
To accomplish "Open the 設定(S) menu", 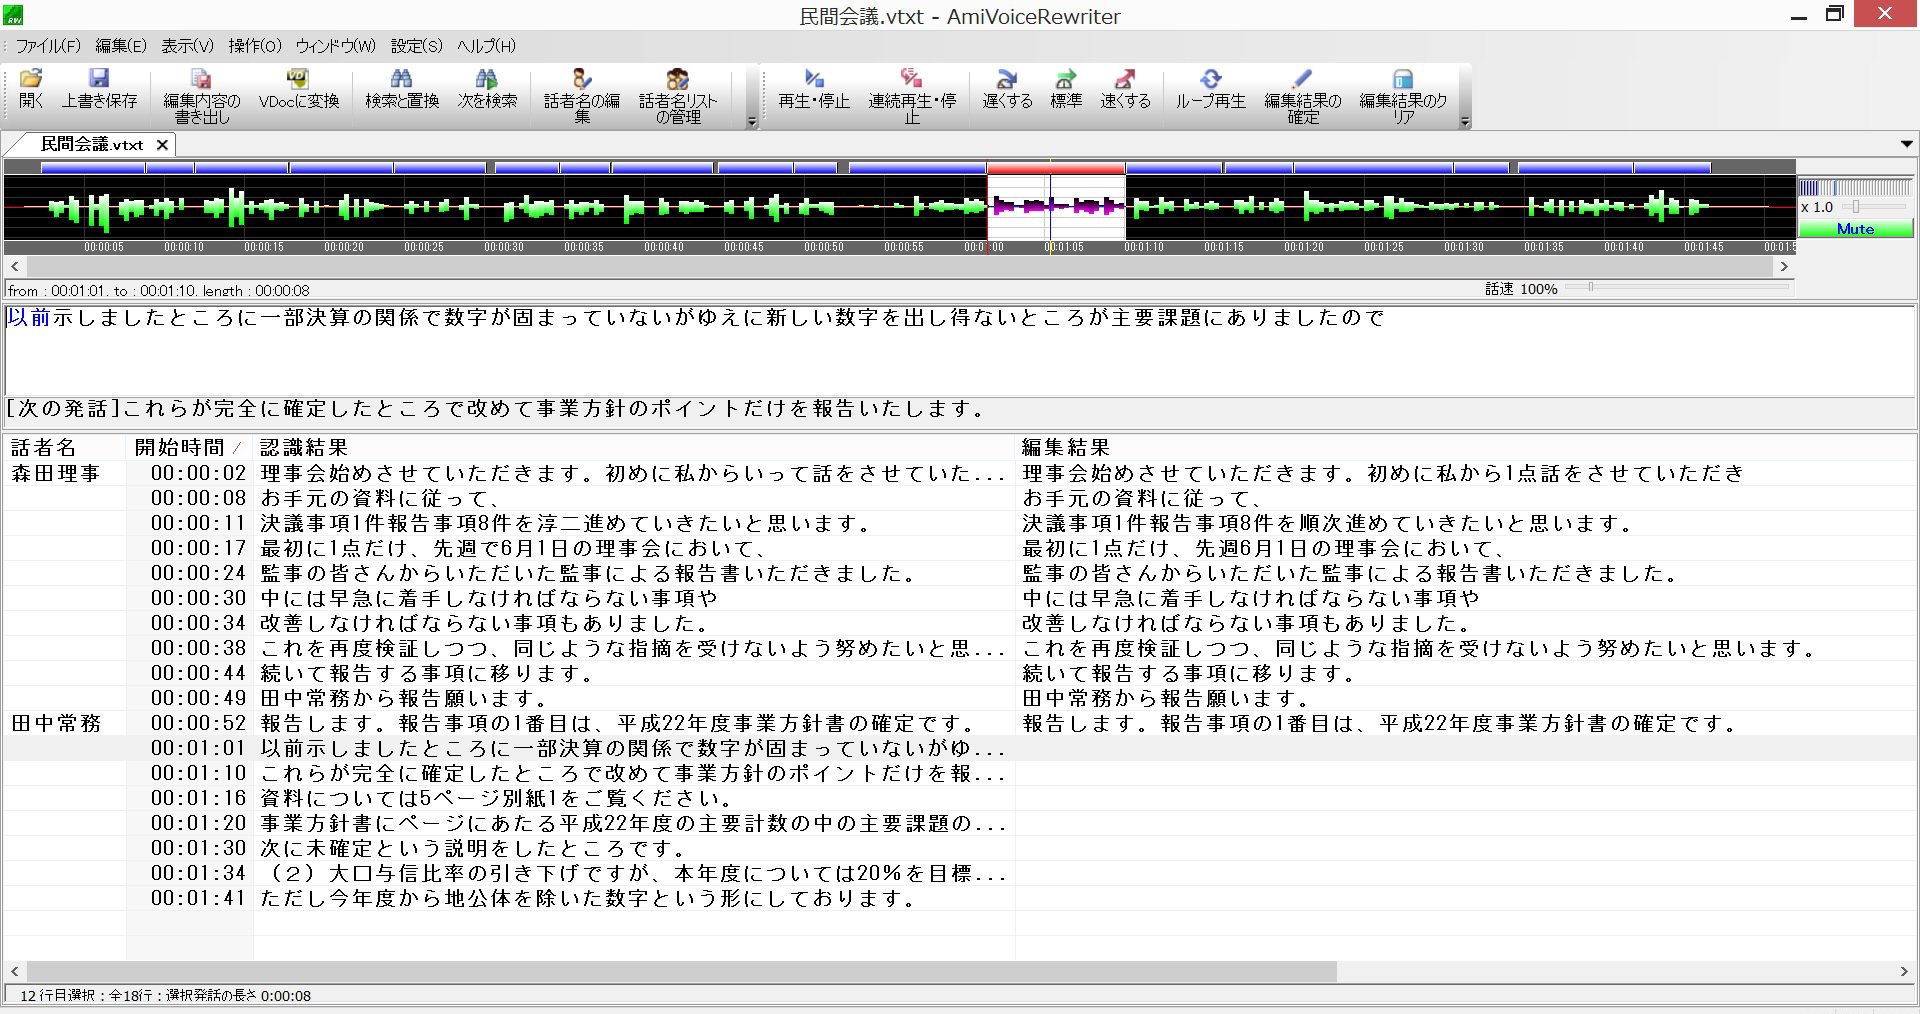I will pyautogui.click(x=416, y=46).
